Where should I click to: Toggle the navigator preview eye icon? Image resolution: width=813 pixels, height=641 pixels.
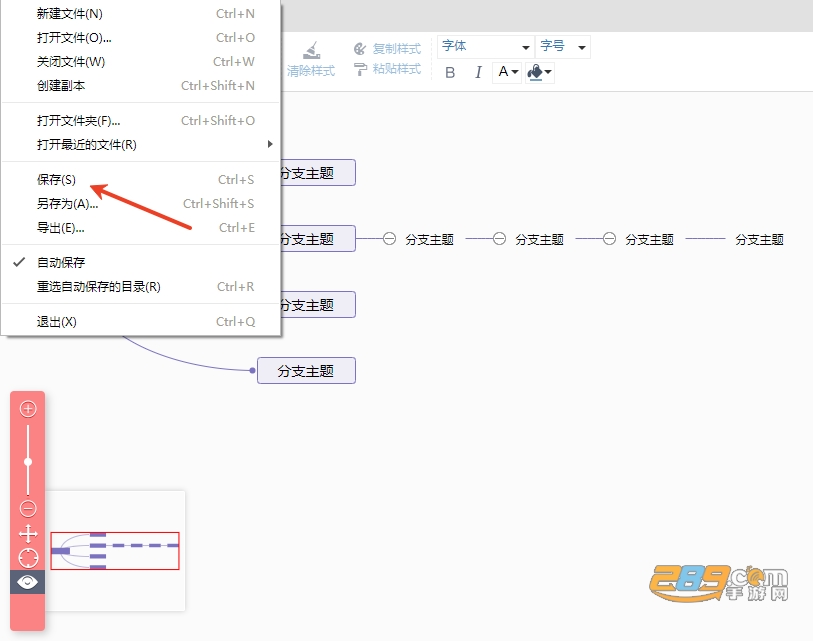(x=27, y=582)
